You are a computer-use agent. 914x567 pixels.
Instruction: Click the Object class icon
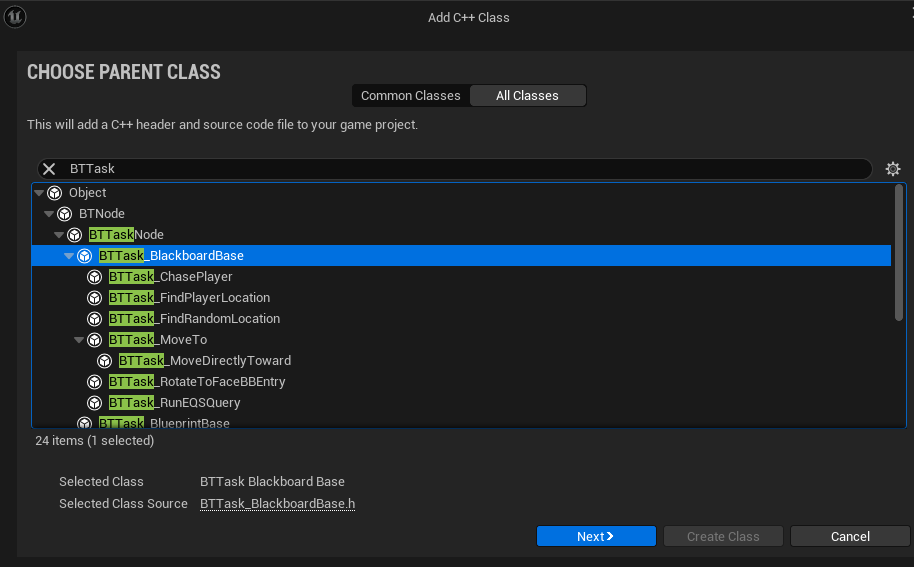click(x=55, y=193)
